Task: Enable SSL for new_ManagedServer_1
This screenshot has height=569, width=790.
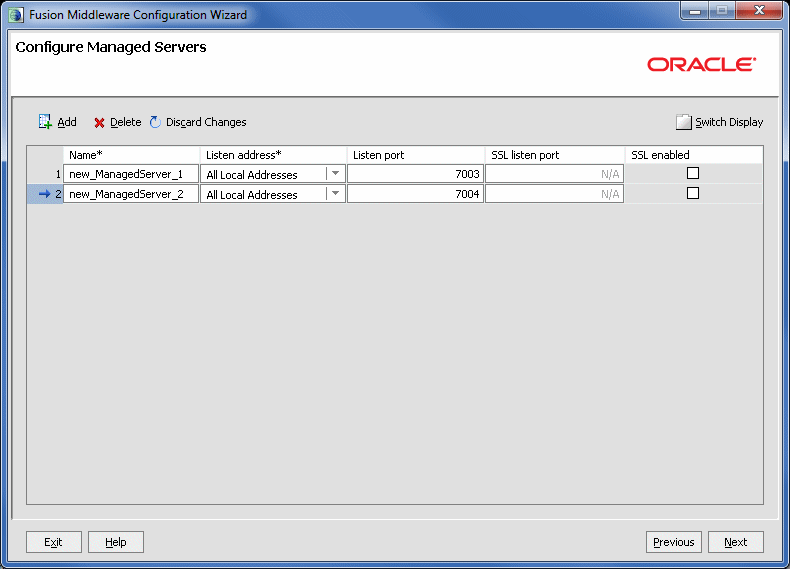Action: (x=693, y=173)
